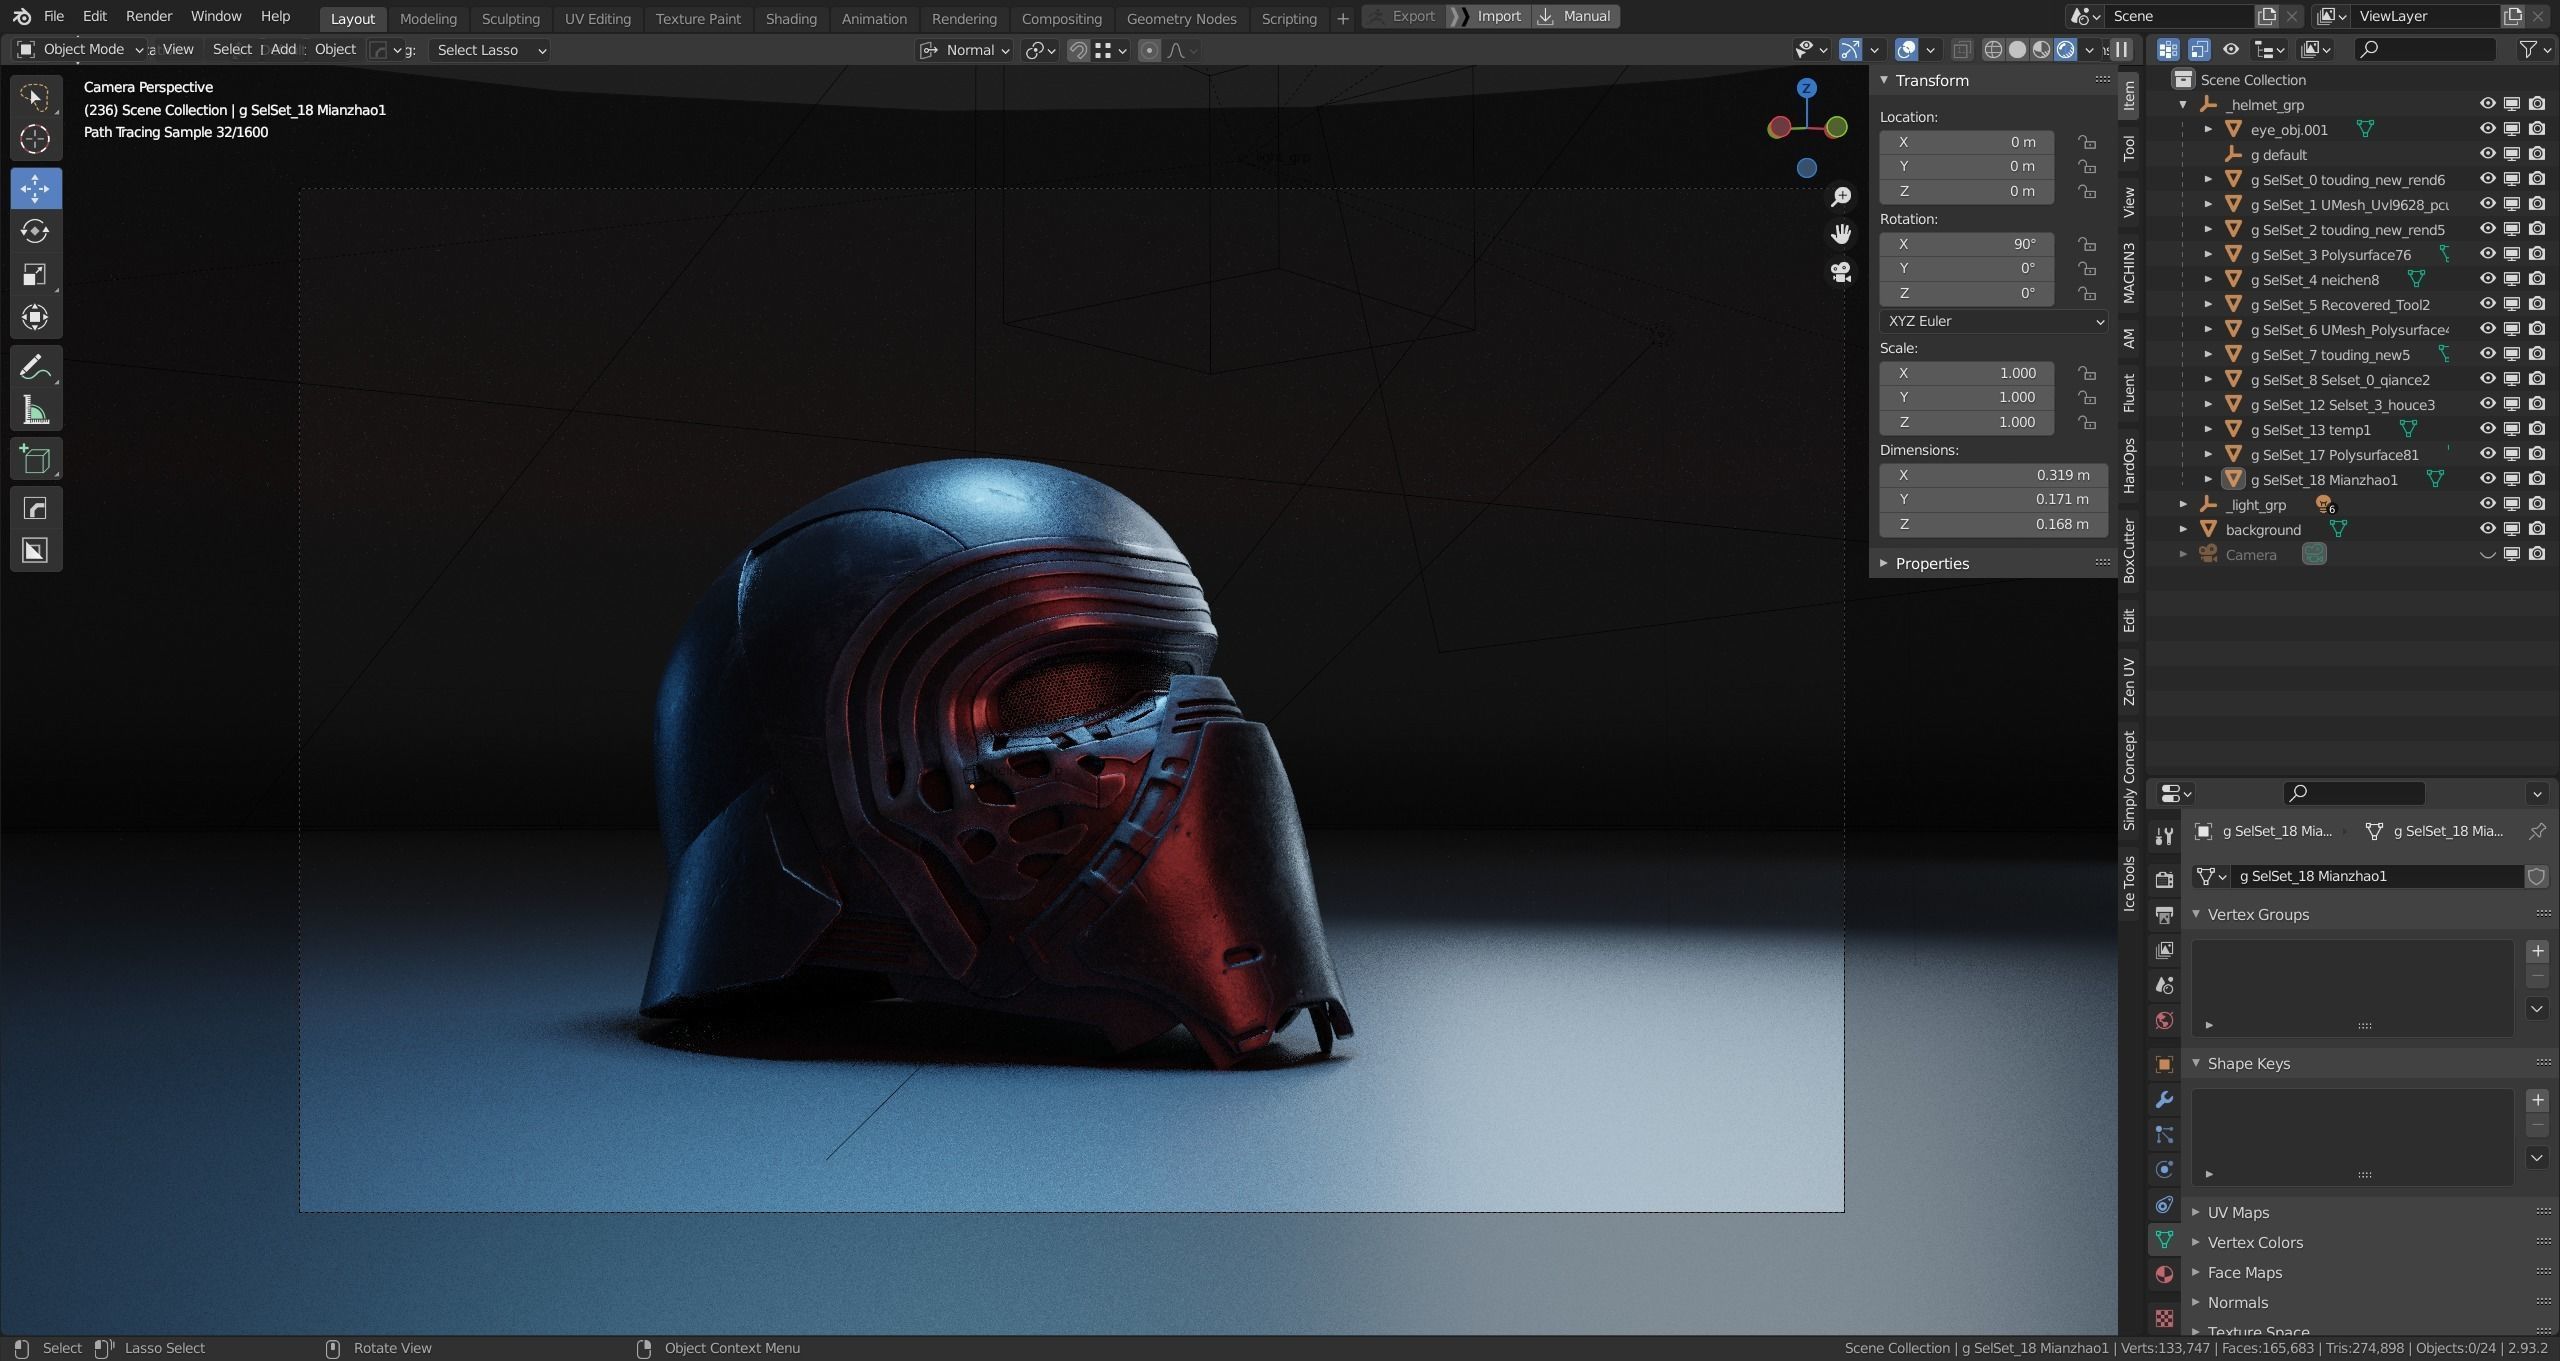Screen dimensions: 2560x1361
Task: Open the Render properties tab
Action: click(2164, 880)
